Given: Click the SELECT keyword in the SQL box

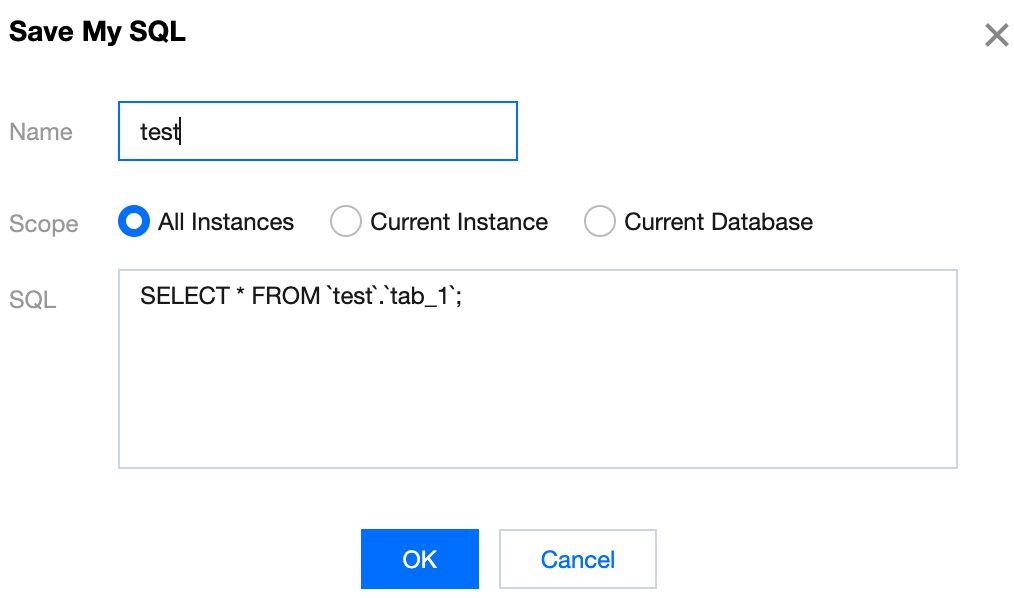Looking at the screenshot, I should click(x=185, y=297).
